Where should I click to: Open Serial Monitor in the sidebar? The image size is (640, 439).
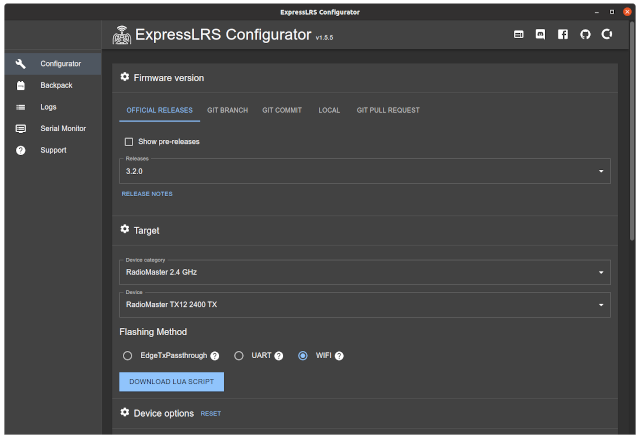coord(53,129)
